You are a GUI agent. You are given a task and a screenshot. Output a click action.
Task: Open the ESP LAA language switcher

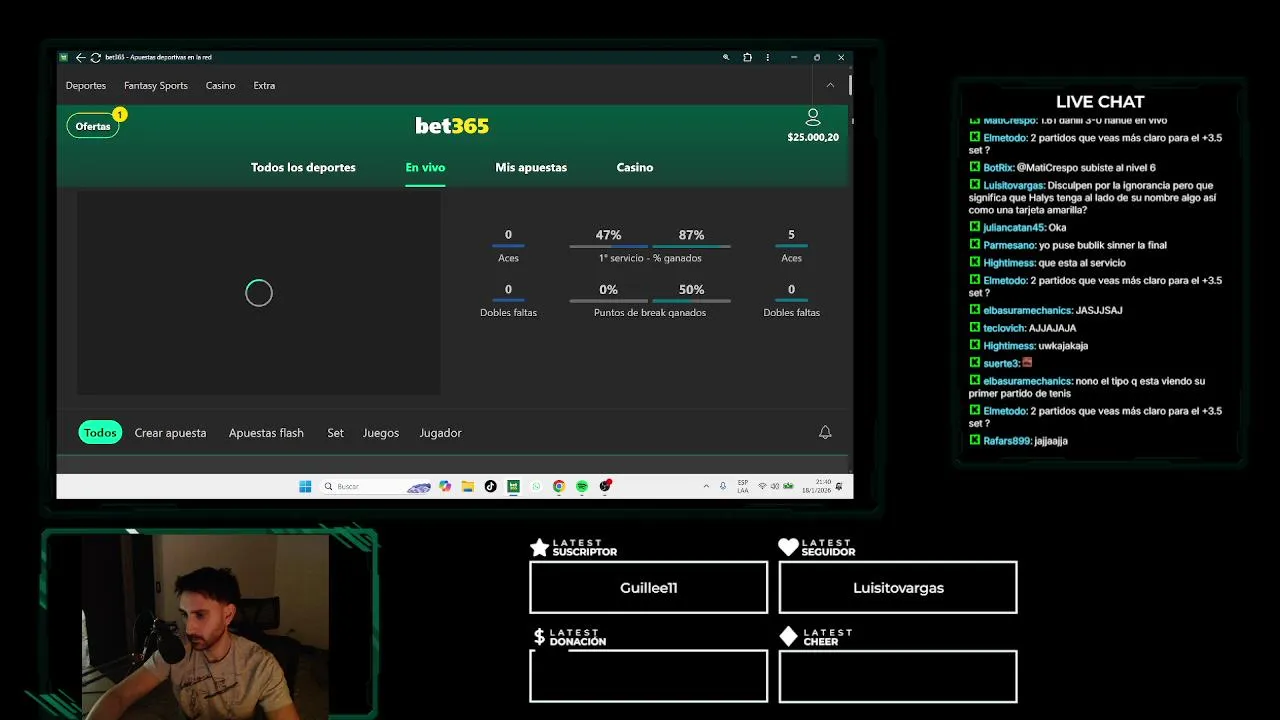(743, 486)
